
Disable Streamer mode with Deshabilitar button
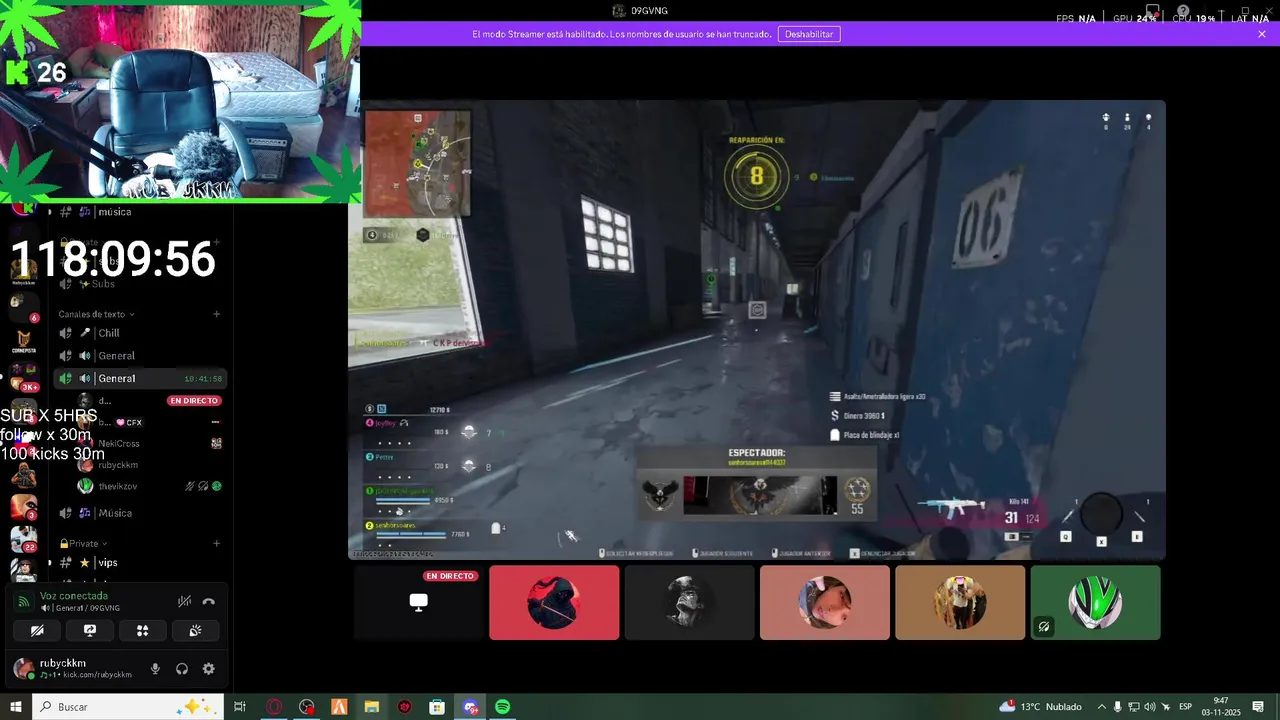[809, 34]
